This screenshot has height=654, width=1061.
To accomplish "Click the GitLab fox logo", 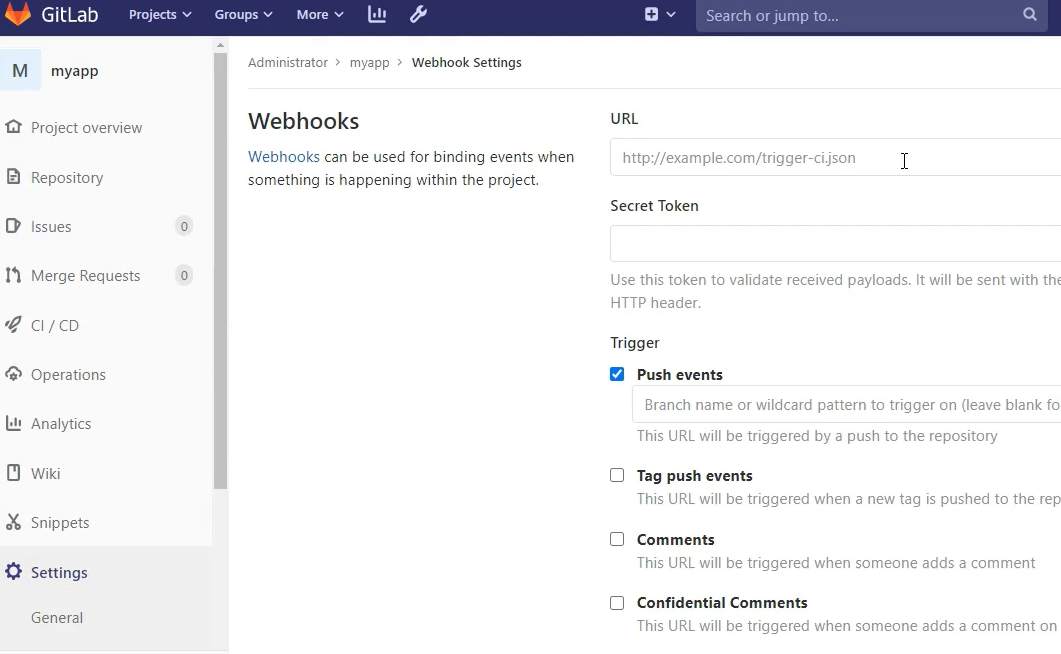I will click(18, 15).
